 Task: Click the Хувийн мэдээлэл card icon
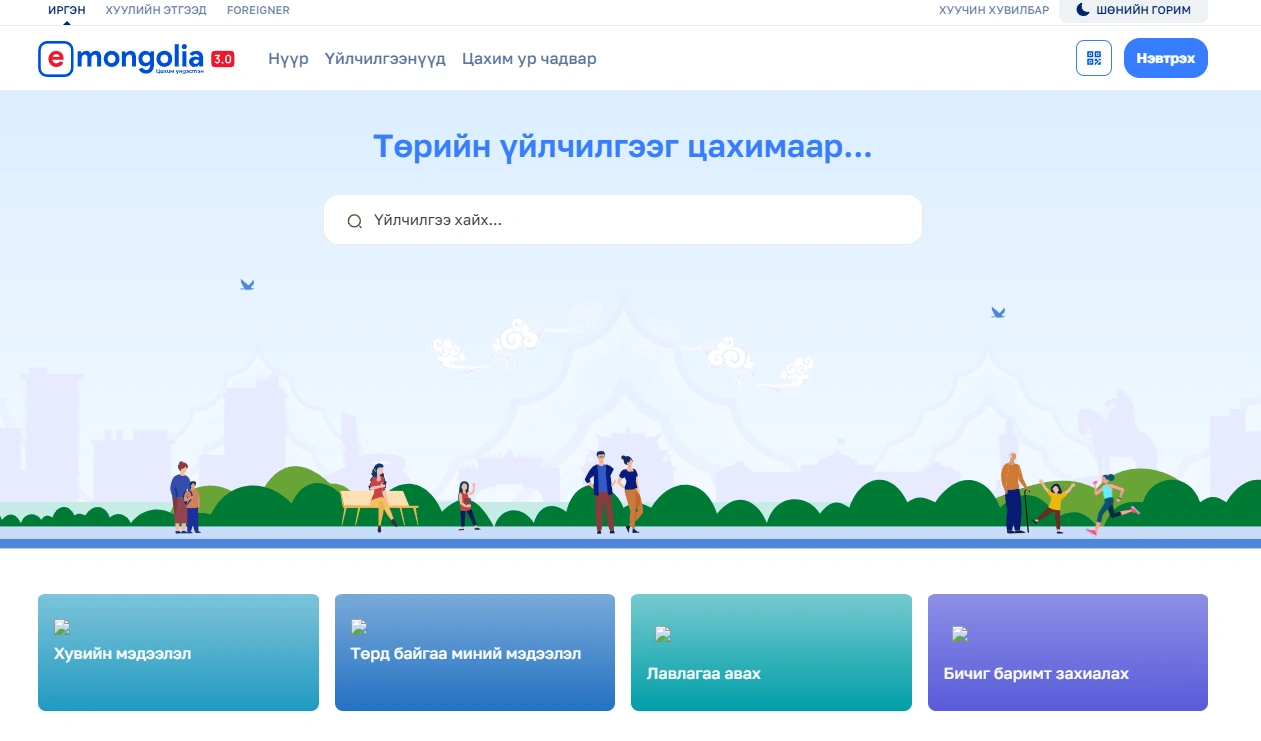click(x=62, y=627)
